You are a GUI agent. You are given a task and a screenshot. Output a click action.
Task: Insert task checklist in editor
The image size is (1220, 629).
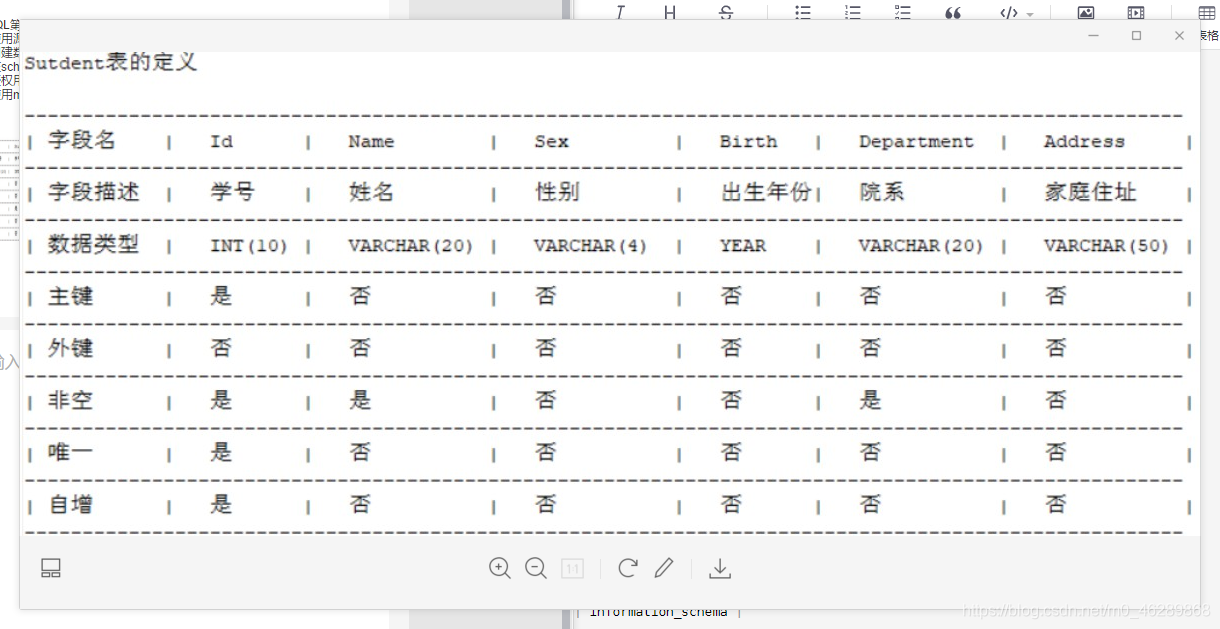tap(903, 12)
